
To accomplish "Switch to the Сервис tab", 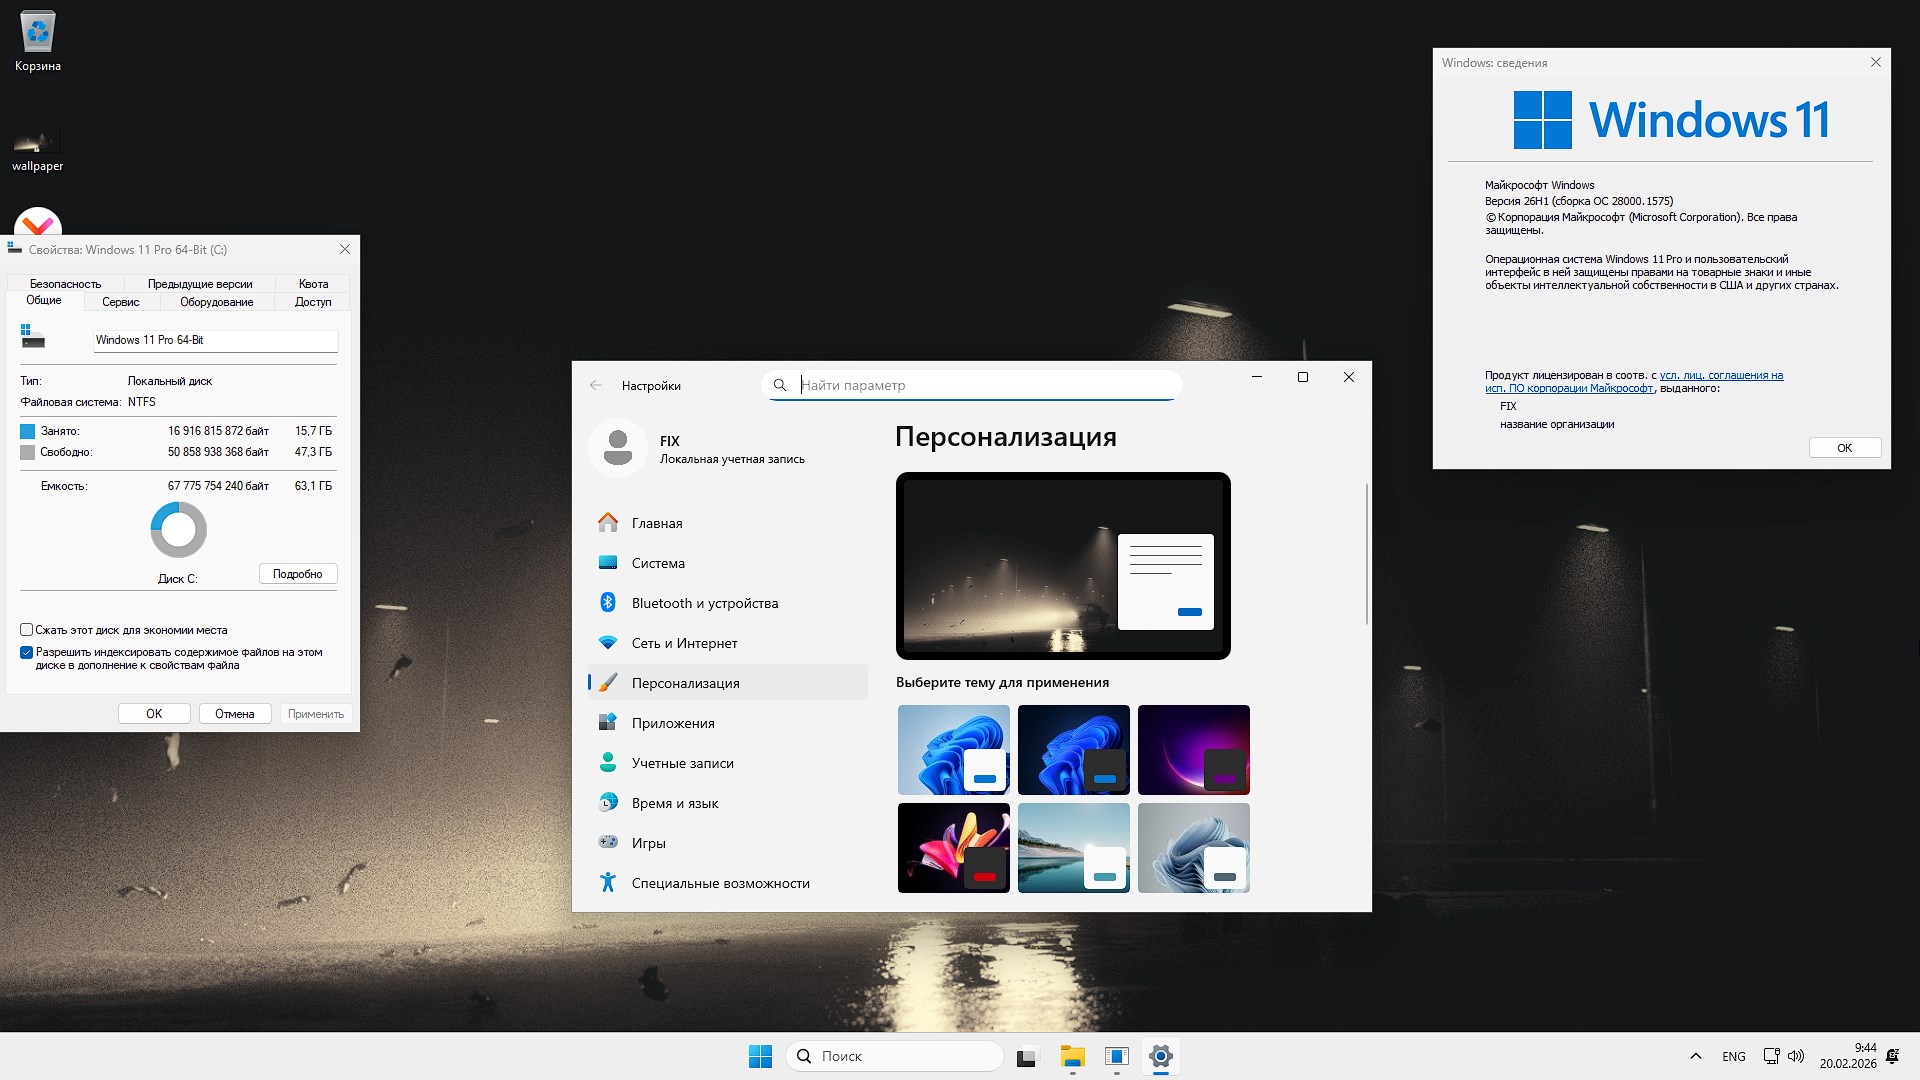I will click(120, 301).
